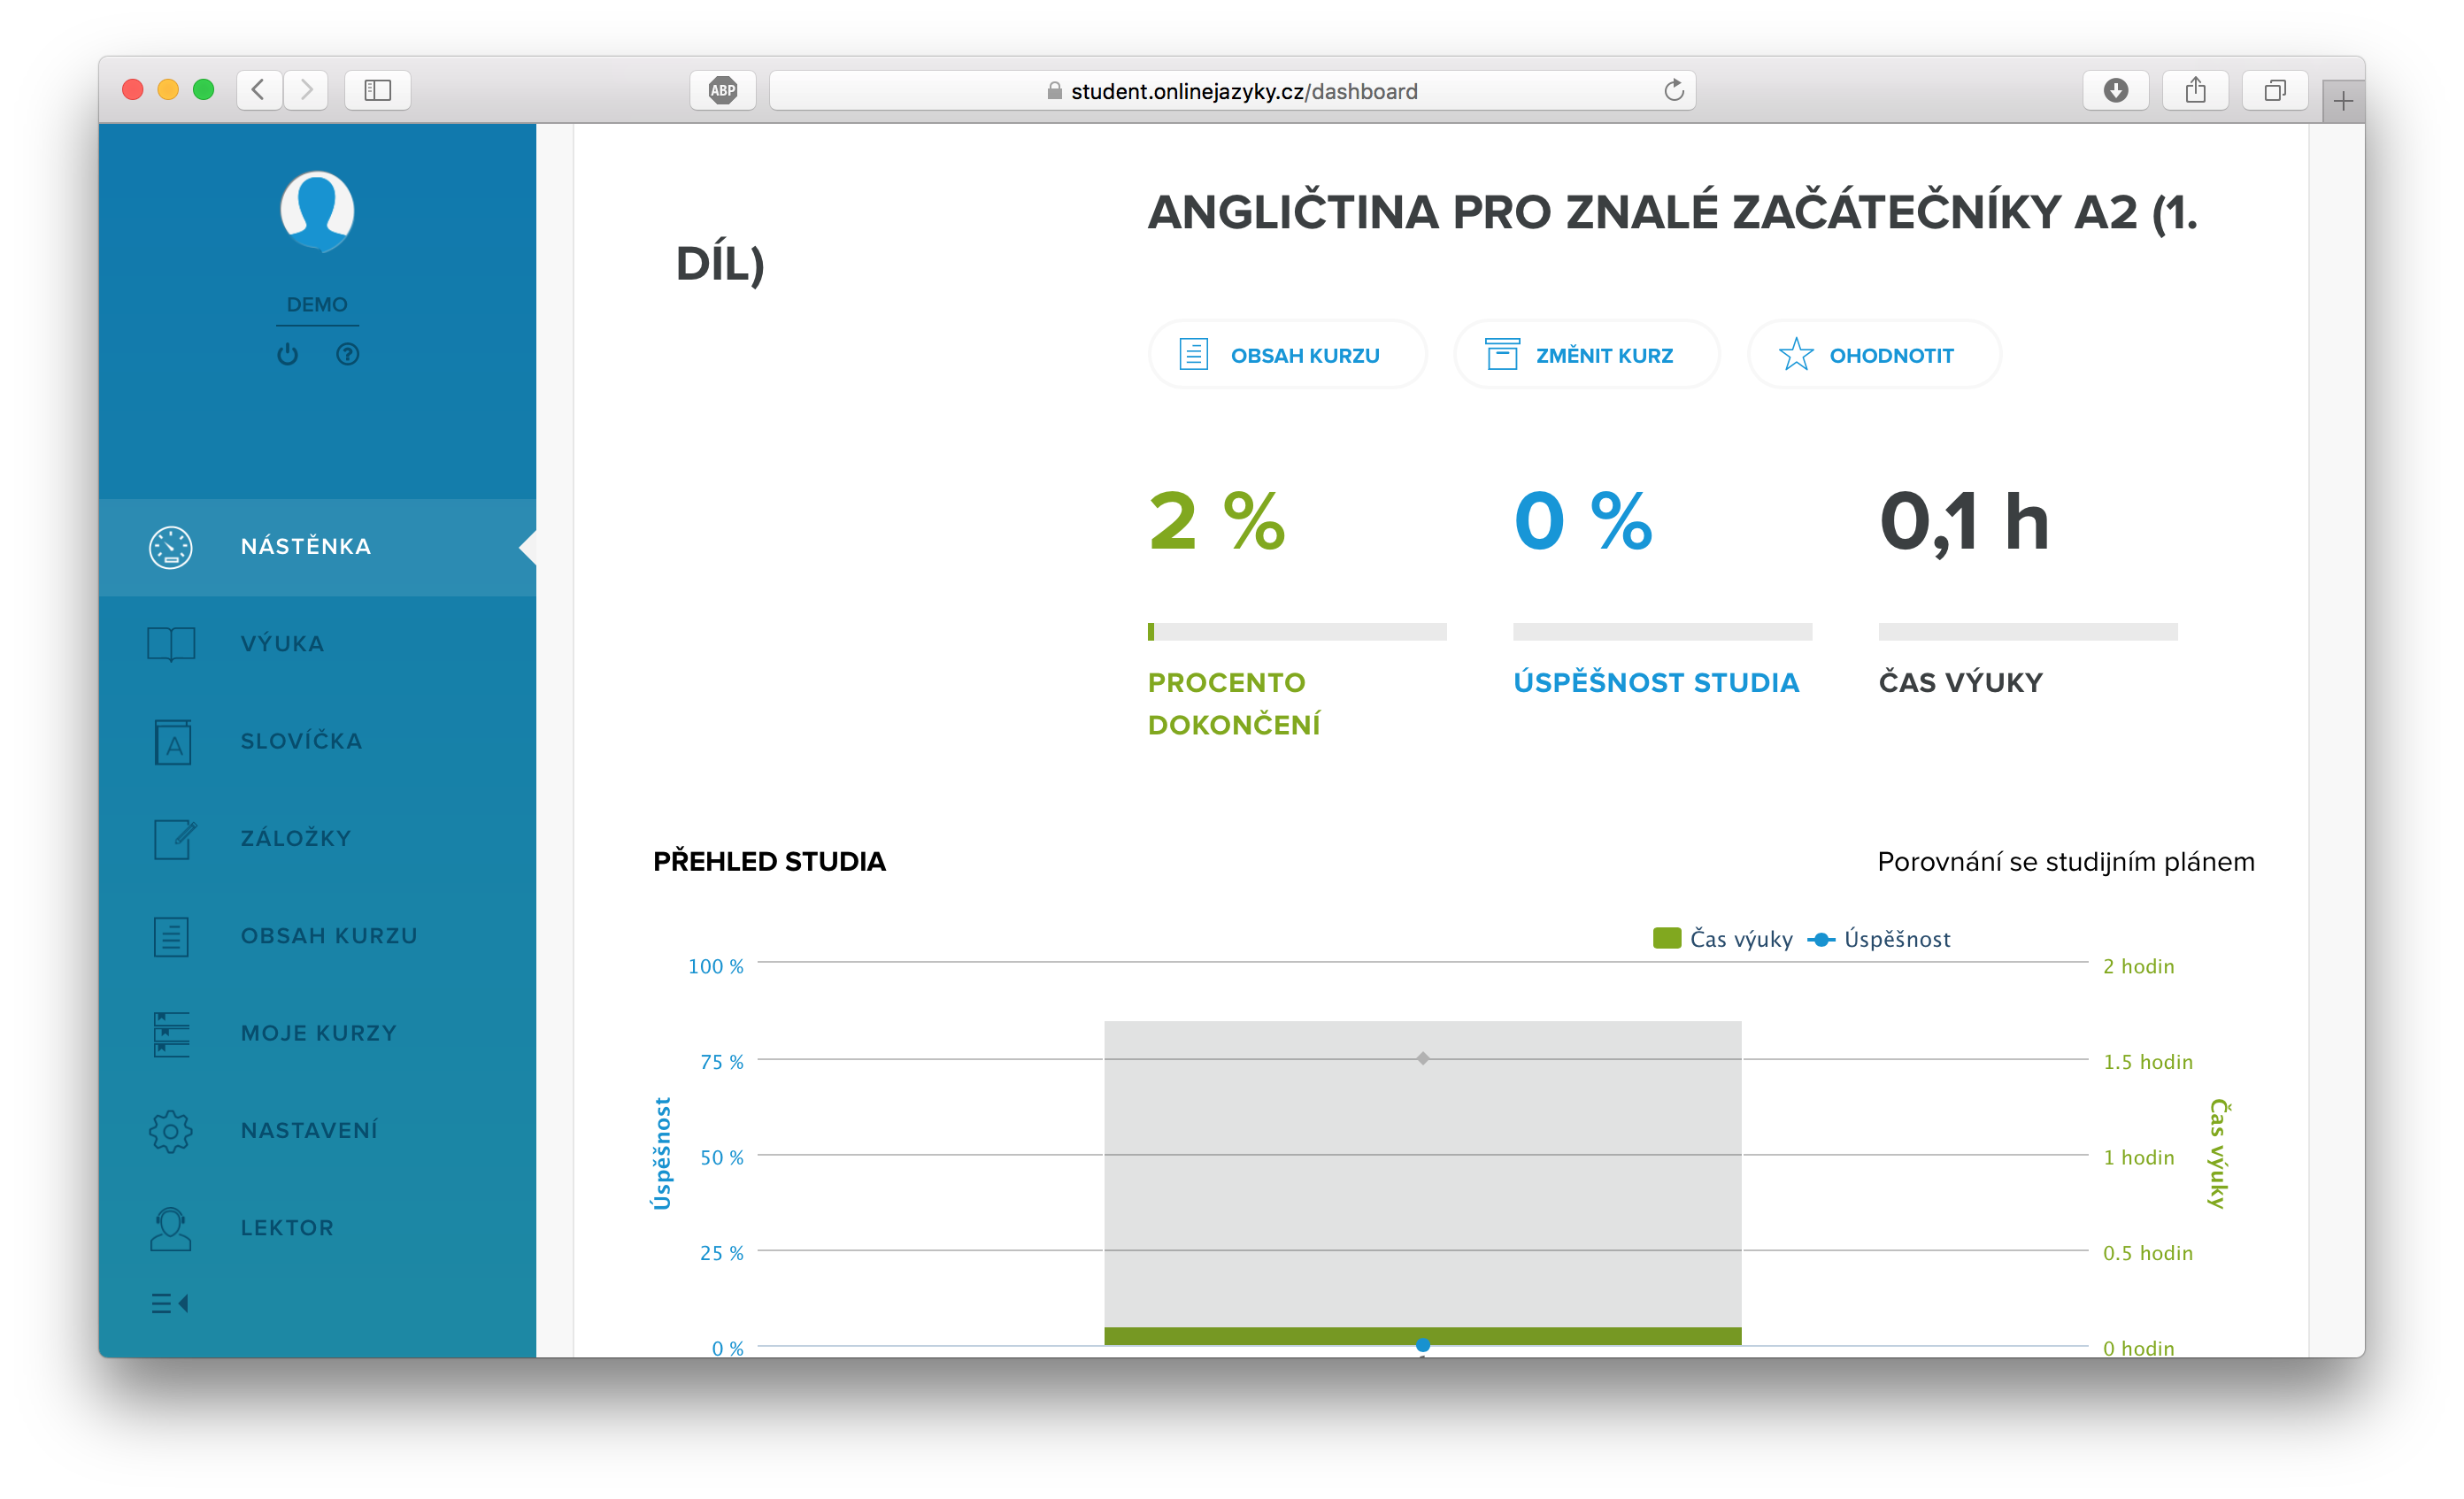Toggle Safari sidebar panel button
The width and height of the screenshot is (2464, 1499).
(377, 91)
